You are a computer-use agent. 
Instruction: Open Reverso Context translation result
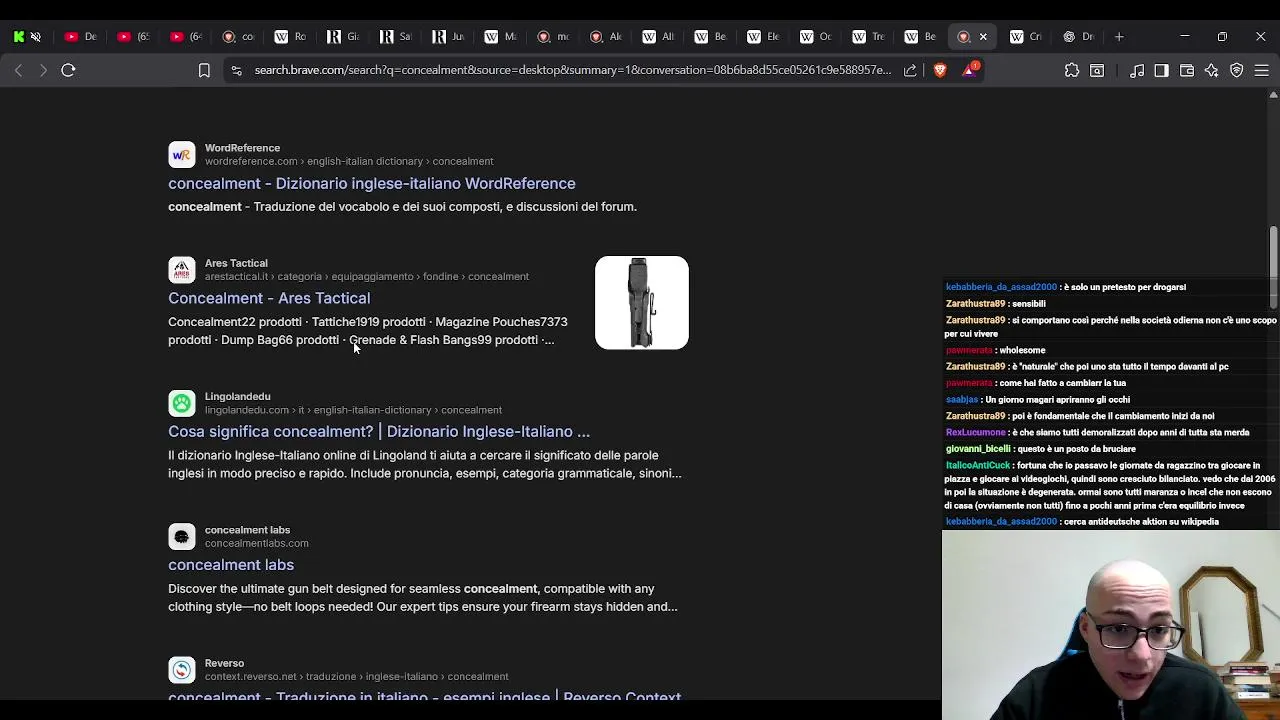click(424, 696)
